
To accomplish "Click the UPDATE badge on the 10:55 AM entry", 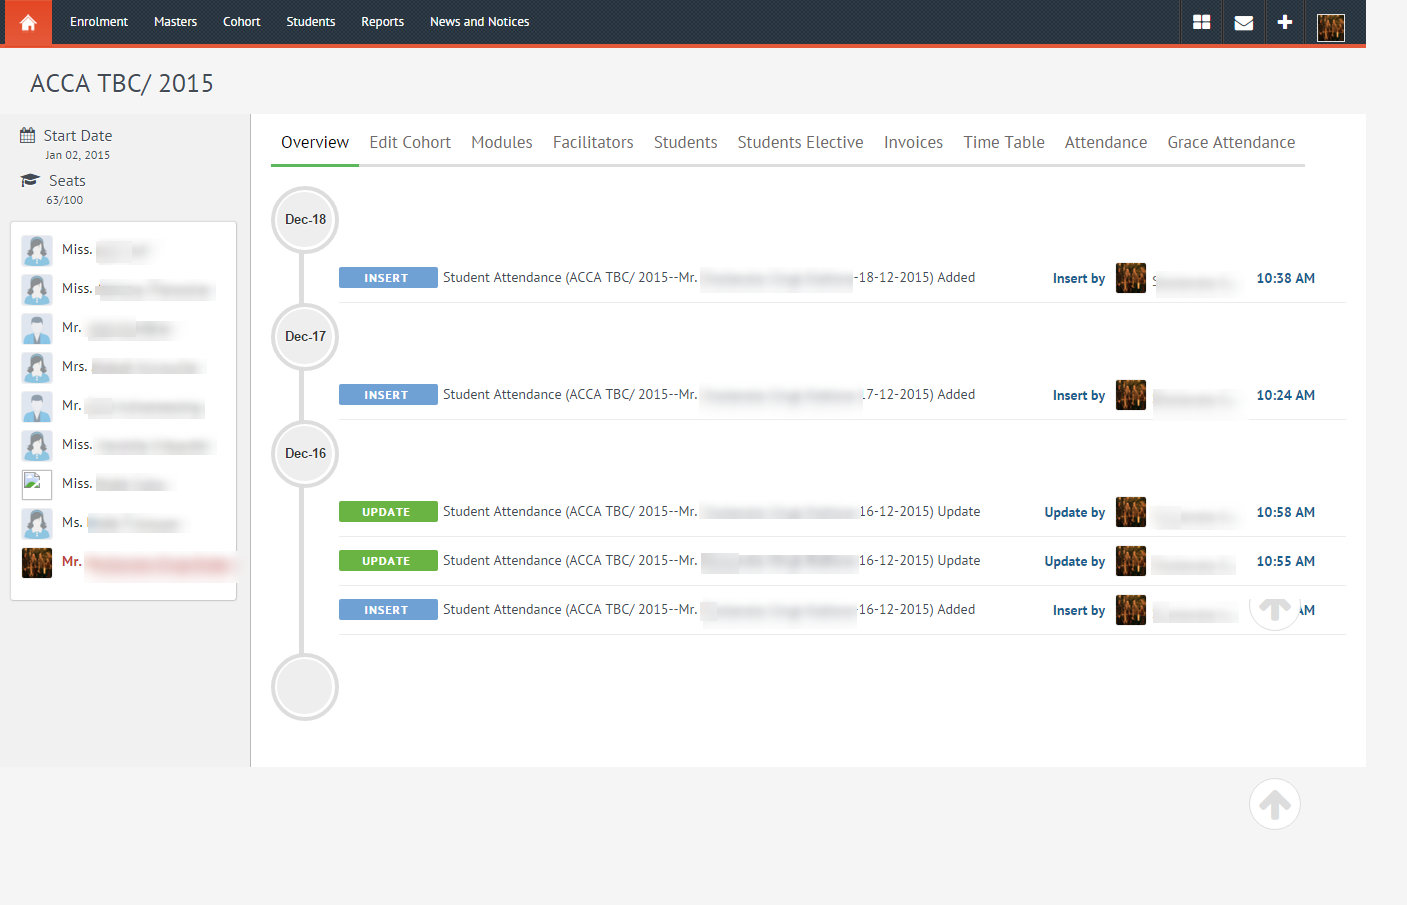I will [x=388, y=561].
